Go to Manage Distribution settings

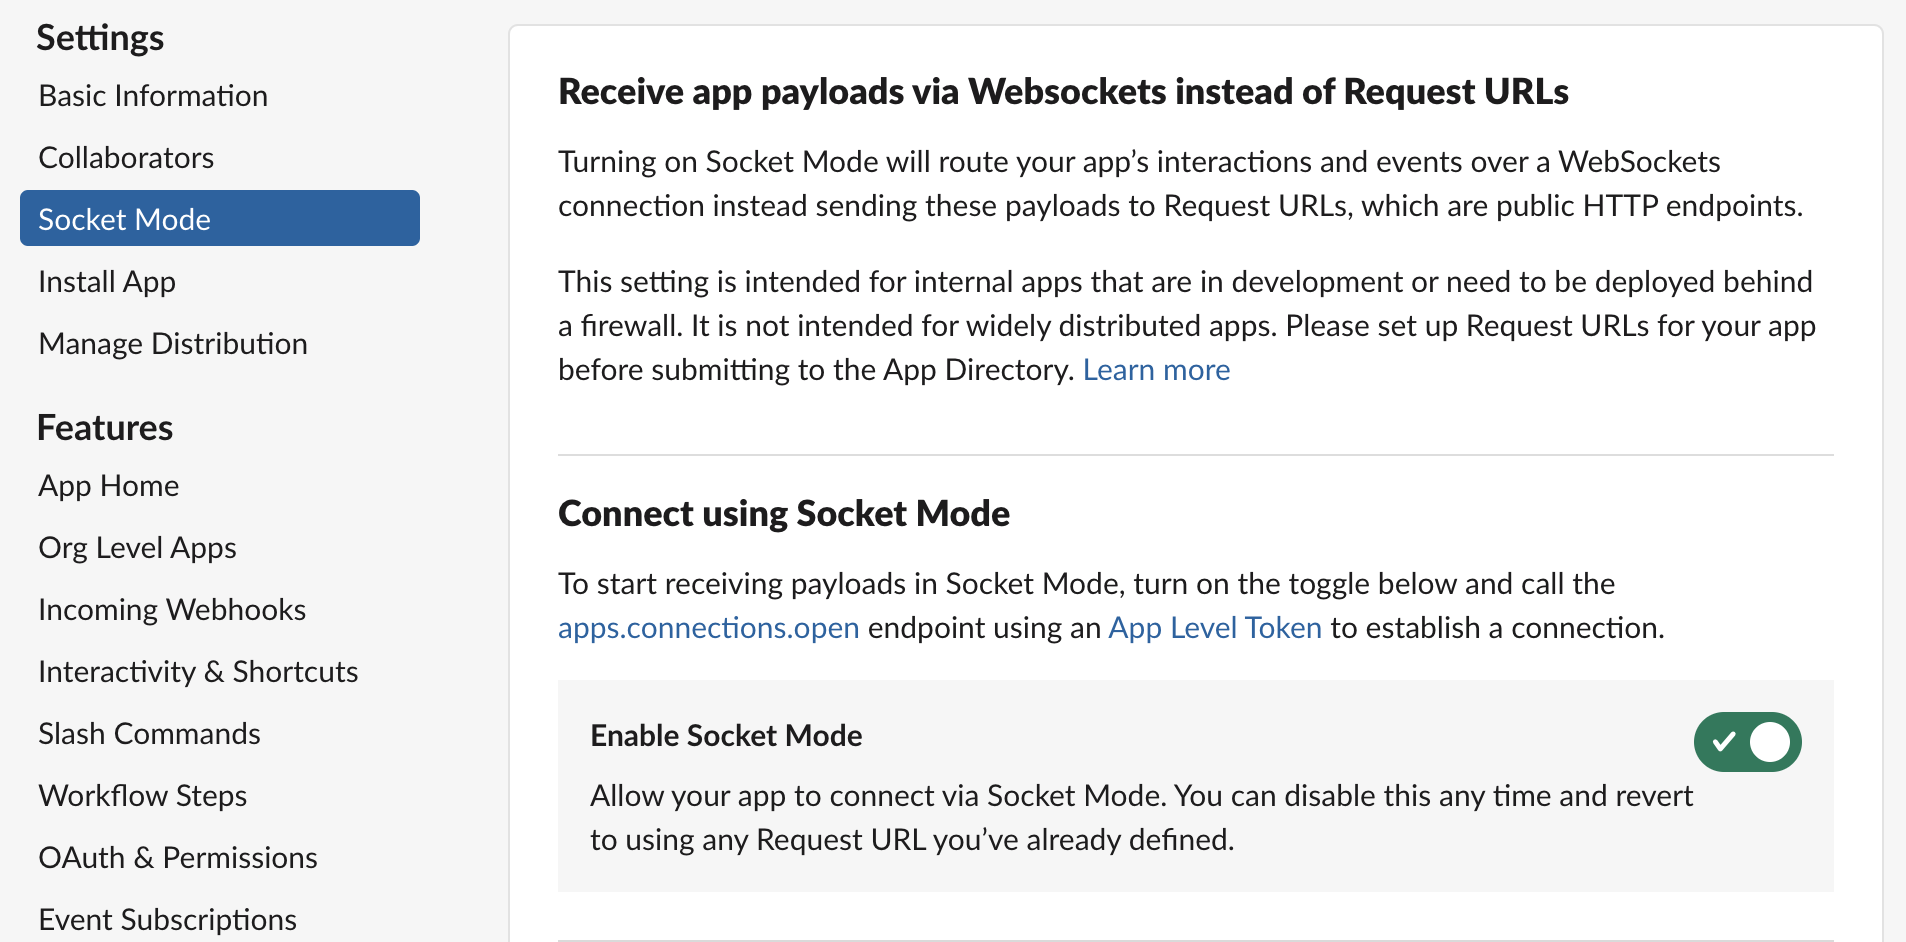coord(172,343)
